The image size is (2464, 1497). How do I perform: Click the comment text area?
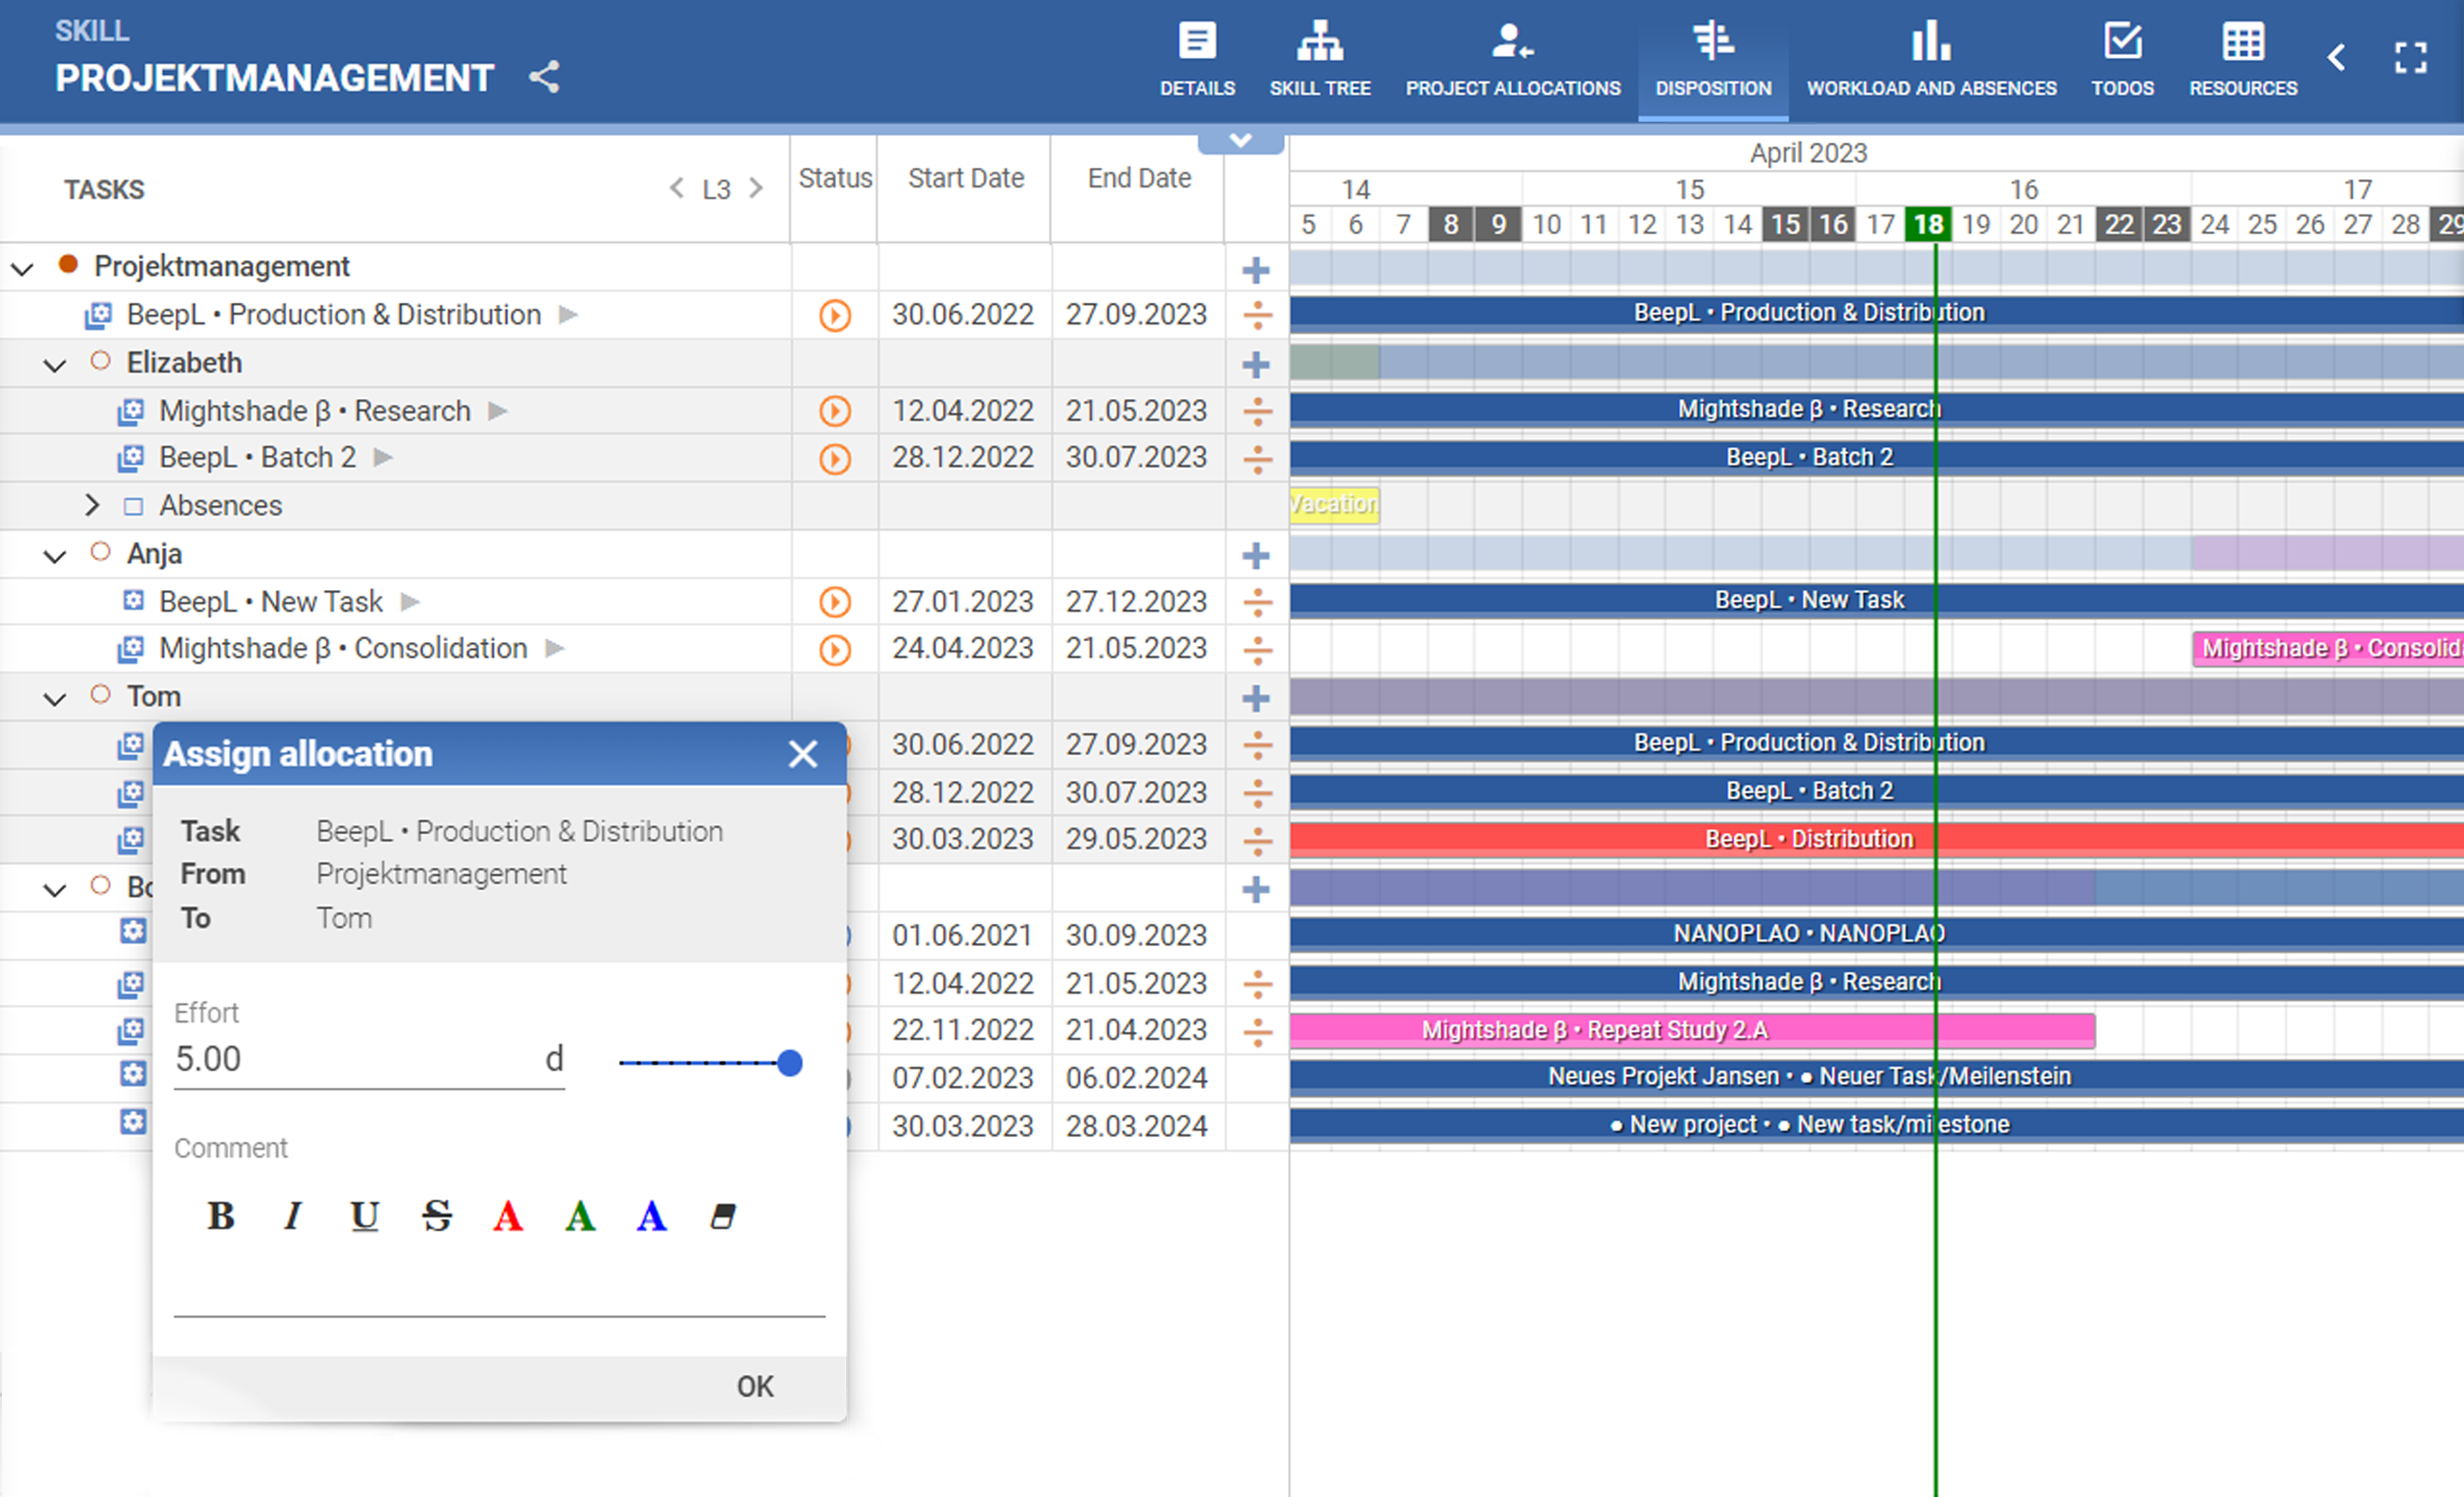(x=499, y=1284)
